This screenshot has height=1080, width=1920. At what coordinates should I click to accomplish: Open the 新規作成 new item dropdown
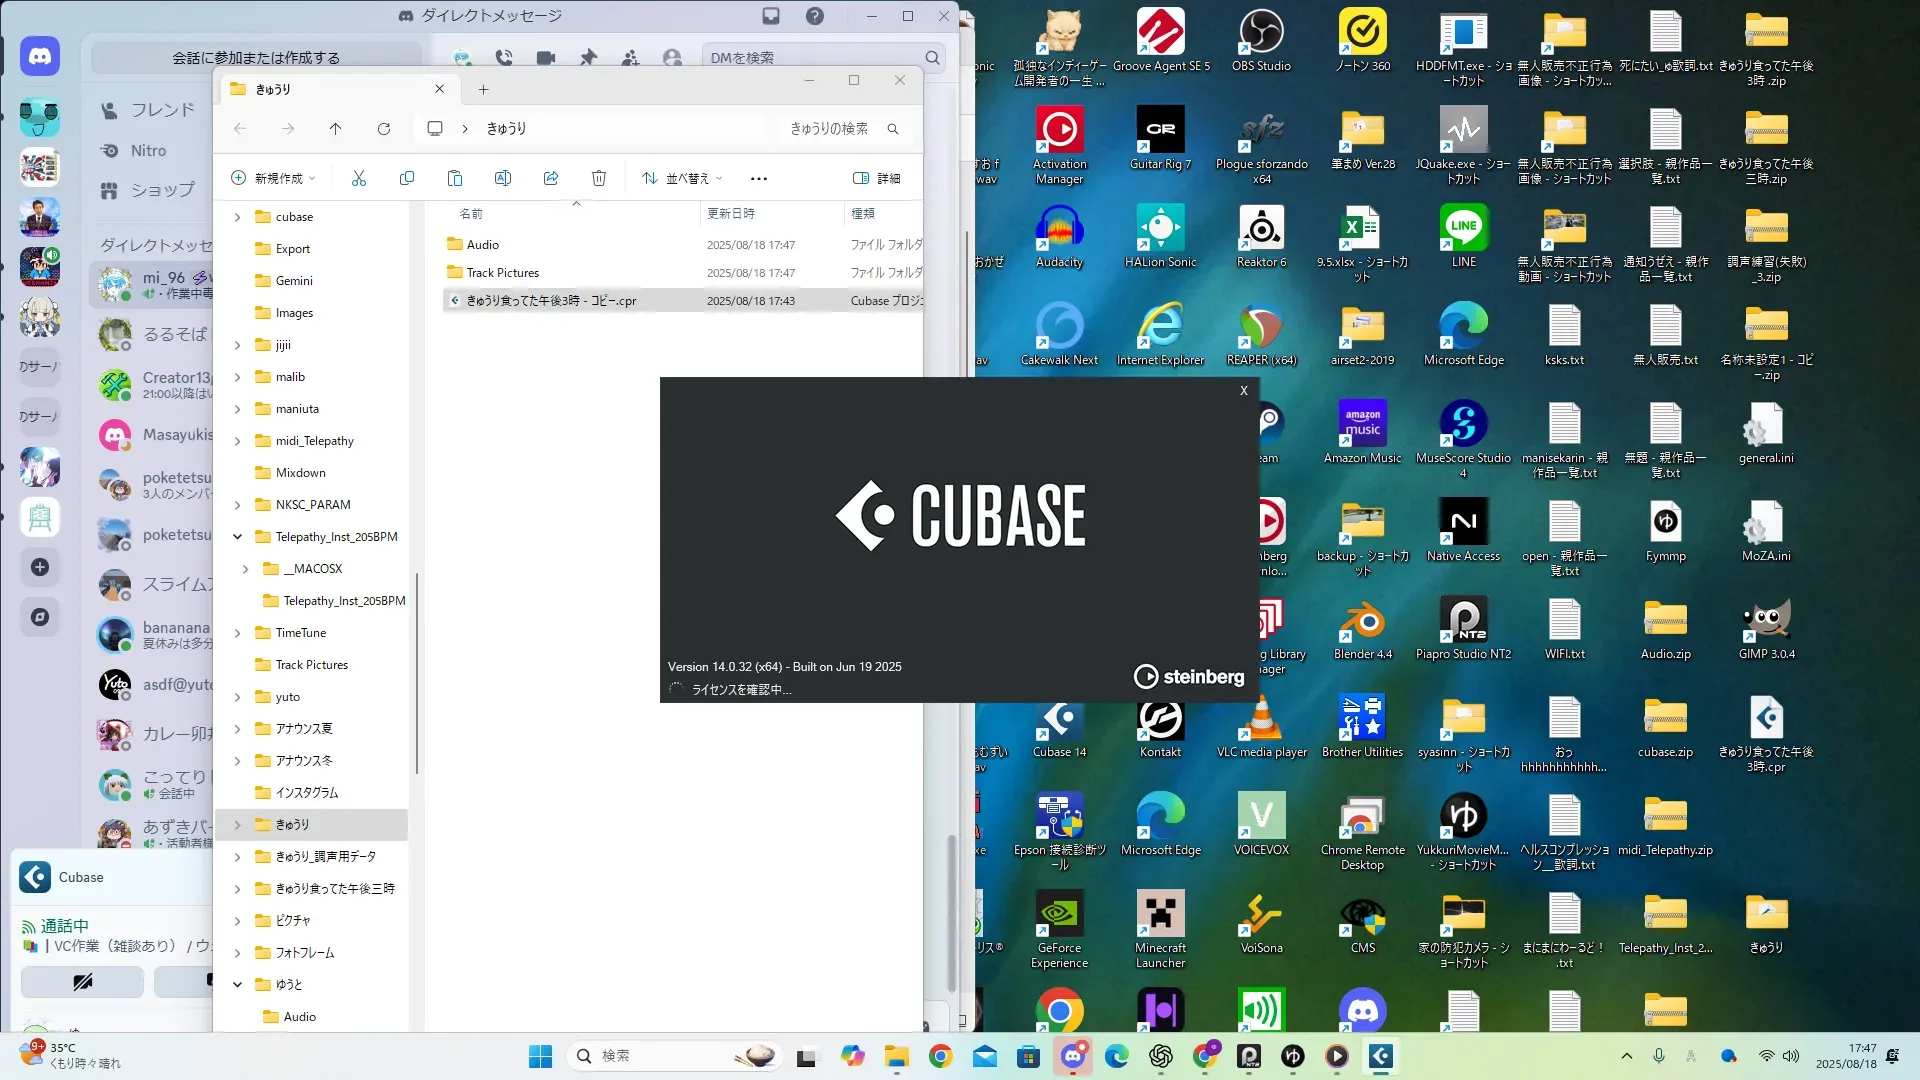coord(273,178)
